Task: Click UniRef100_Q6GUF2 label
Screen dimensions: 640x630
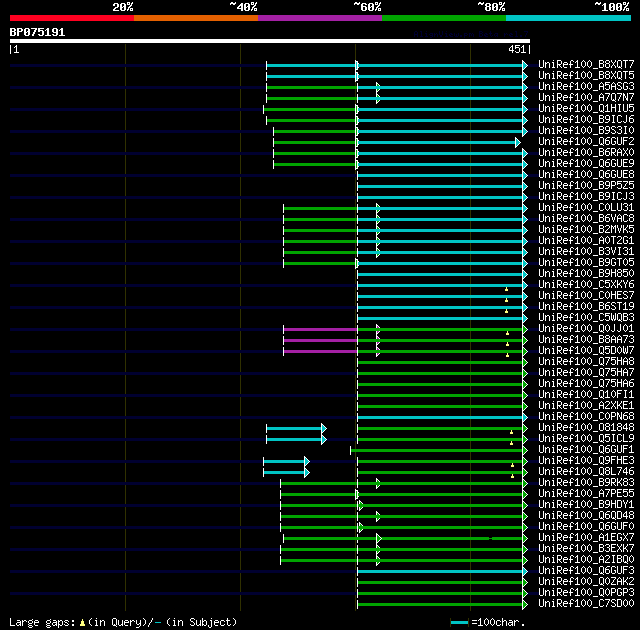Action: [x=586, y=142]
